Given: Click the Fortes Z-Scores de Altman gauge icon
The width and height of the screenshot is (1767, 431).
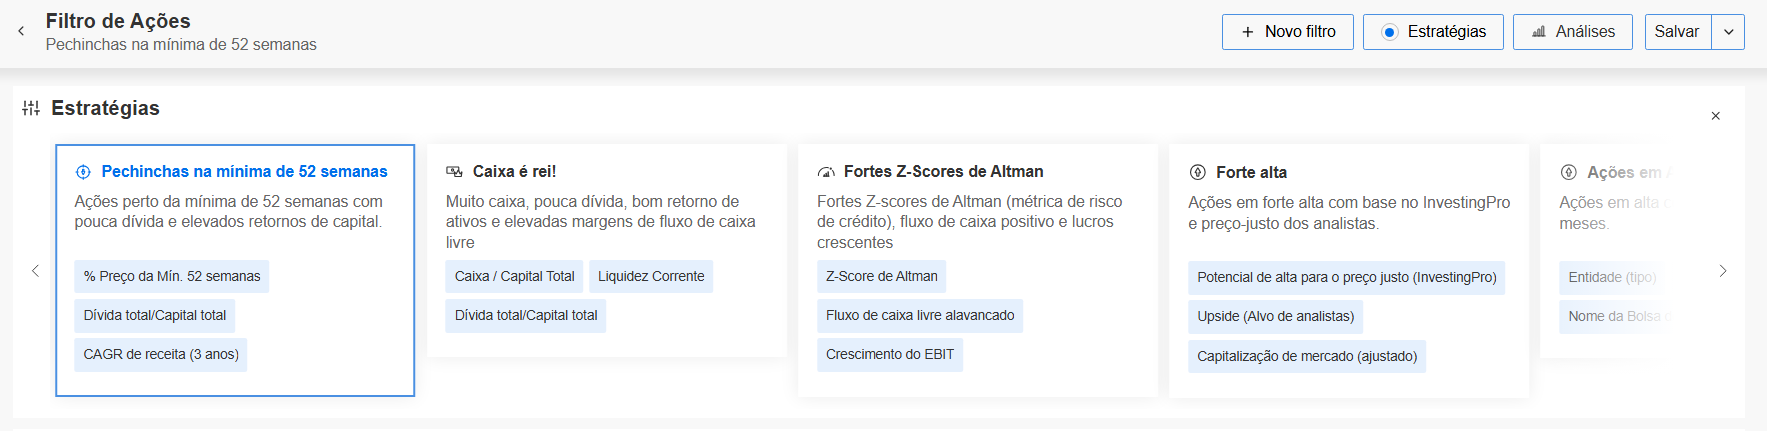Looking at the screenshot, I should 826,172.
